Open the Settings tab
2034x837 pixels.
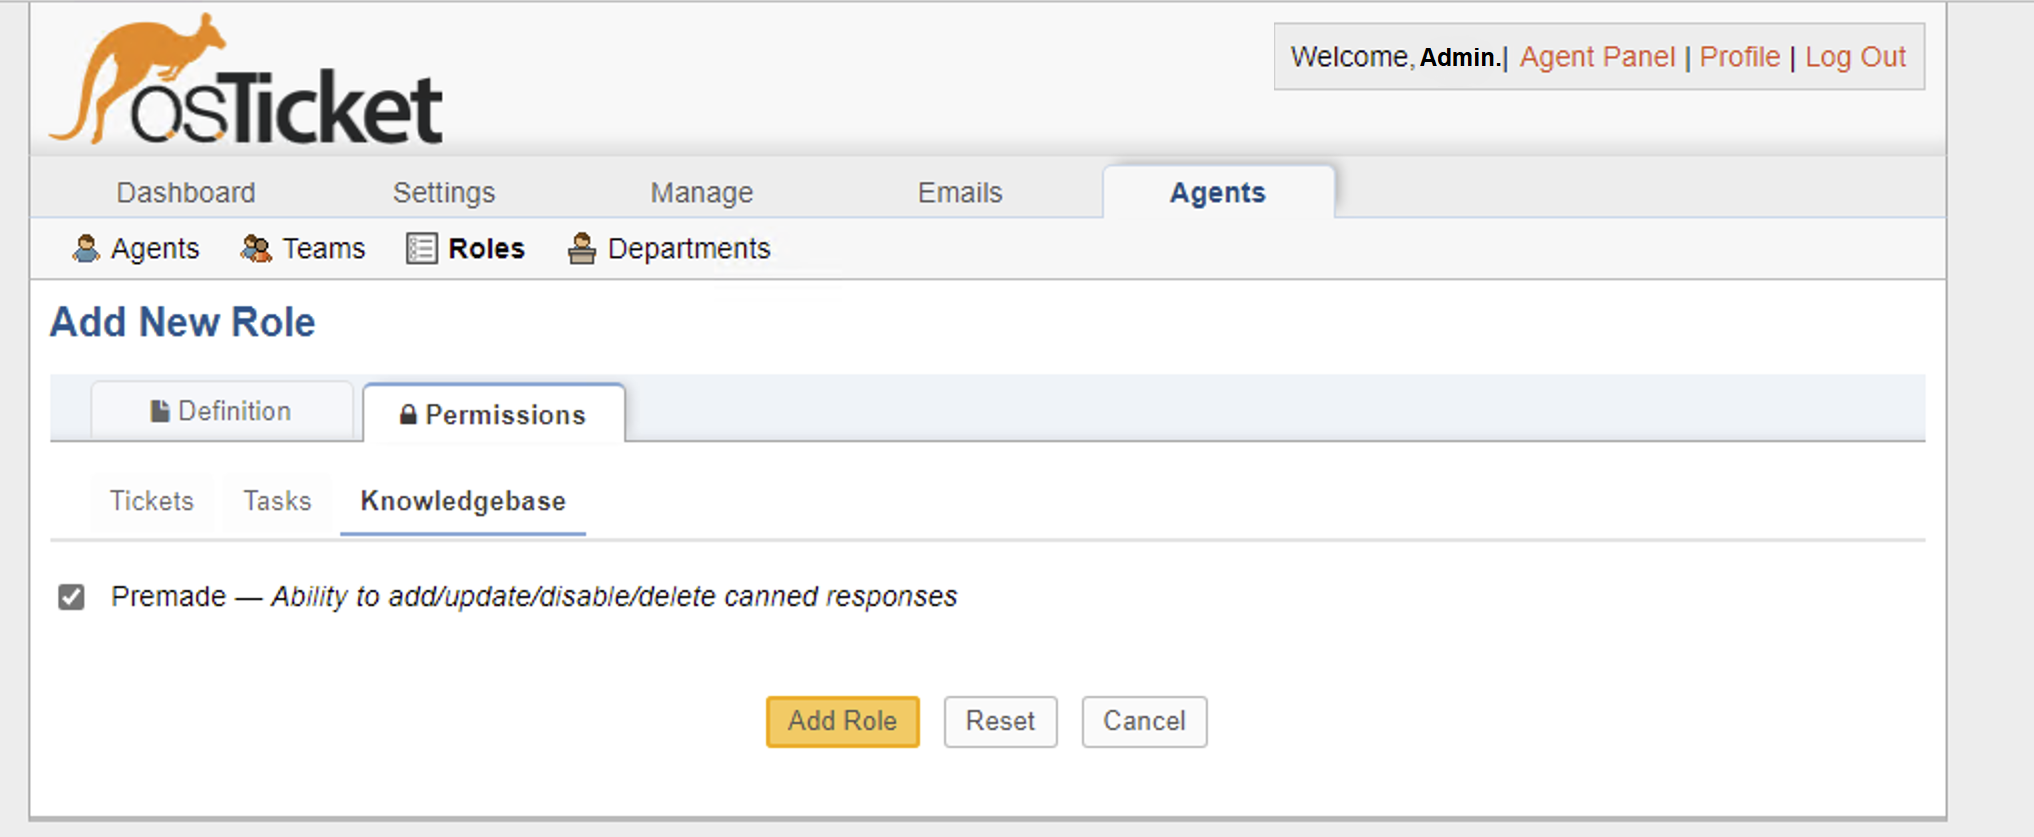(444, 192)
